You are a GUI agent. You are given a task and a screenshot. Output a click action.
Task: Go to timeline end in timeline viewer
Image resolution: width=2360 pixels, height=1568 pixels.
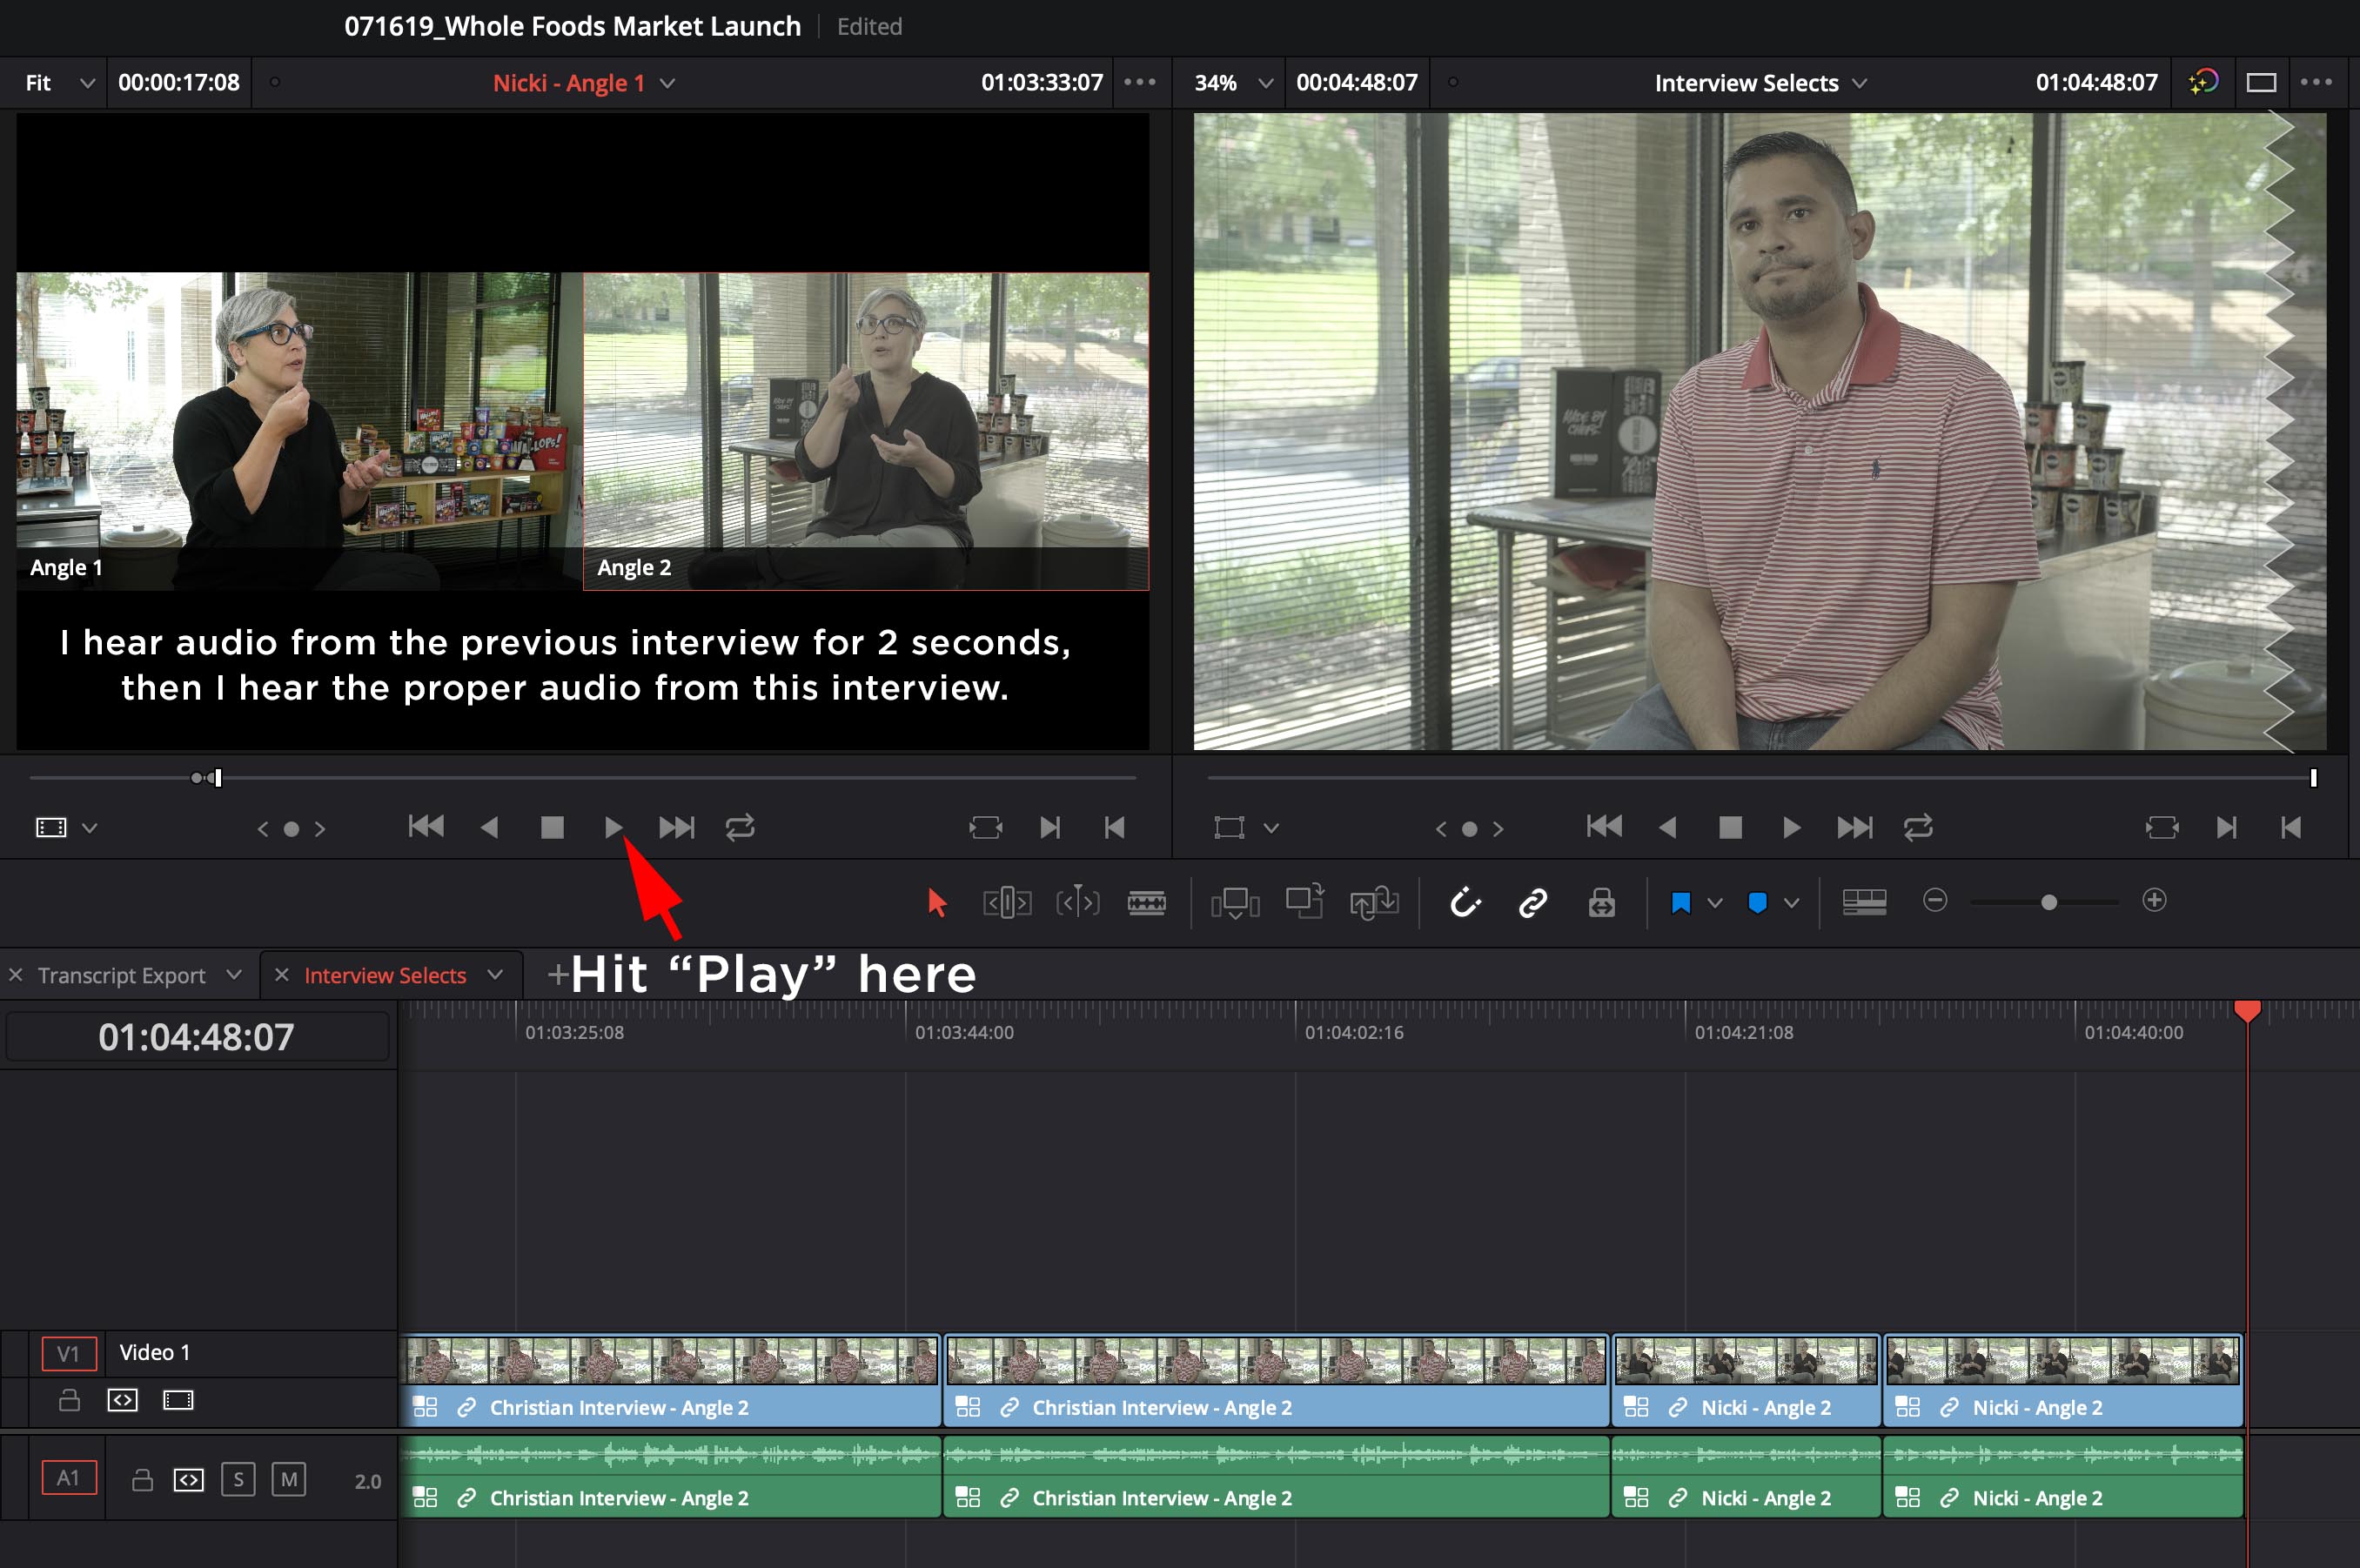[x=1854, y=827]
